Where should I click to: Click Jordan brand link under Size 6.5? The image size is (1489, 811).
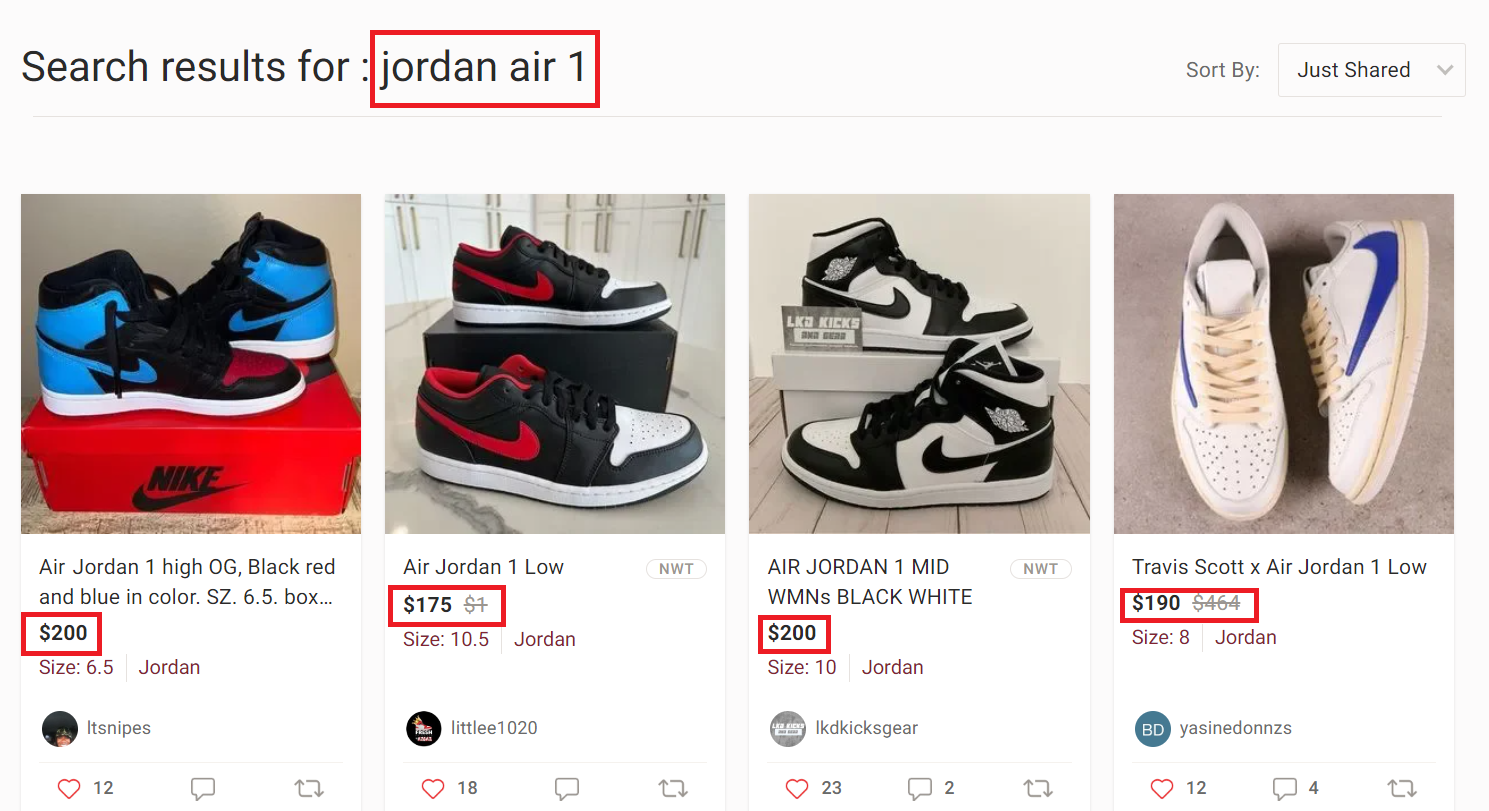click(169, 667)
